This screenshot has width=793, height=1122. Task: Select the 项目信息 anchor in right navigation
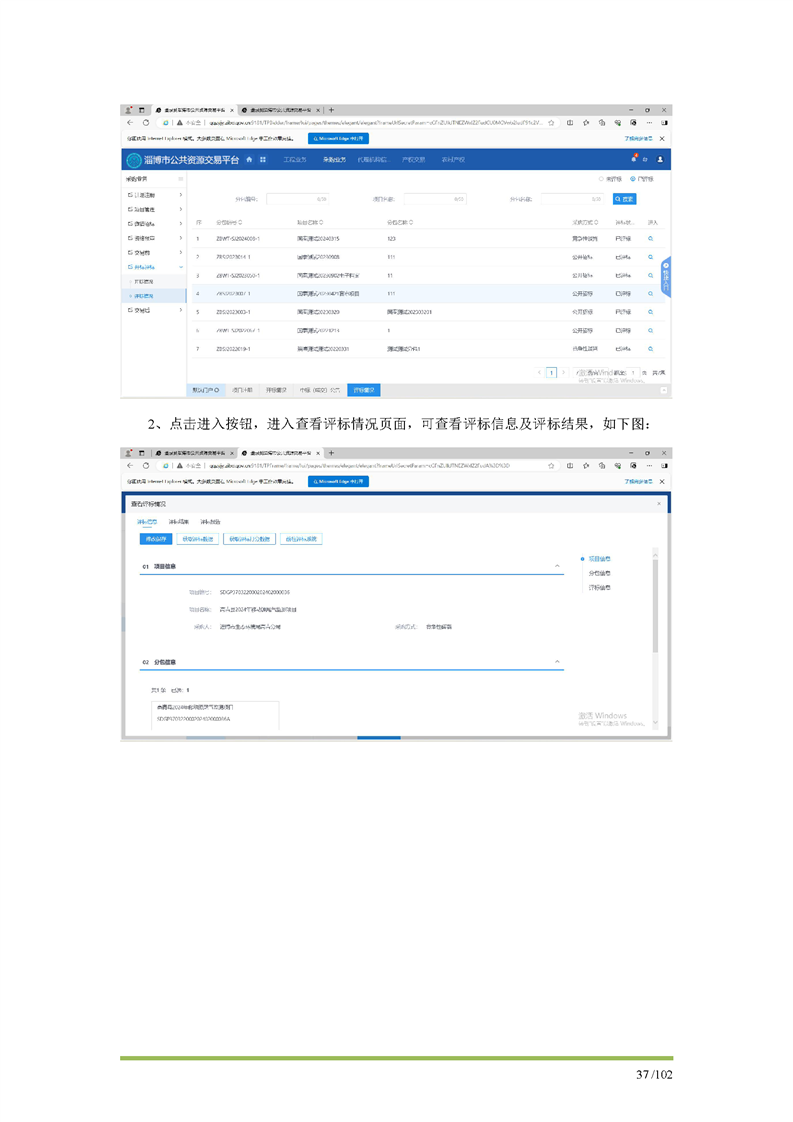pyautogui.click(x=600, y=559)
